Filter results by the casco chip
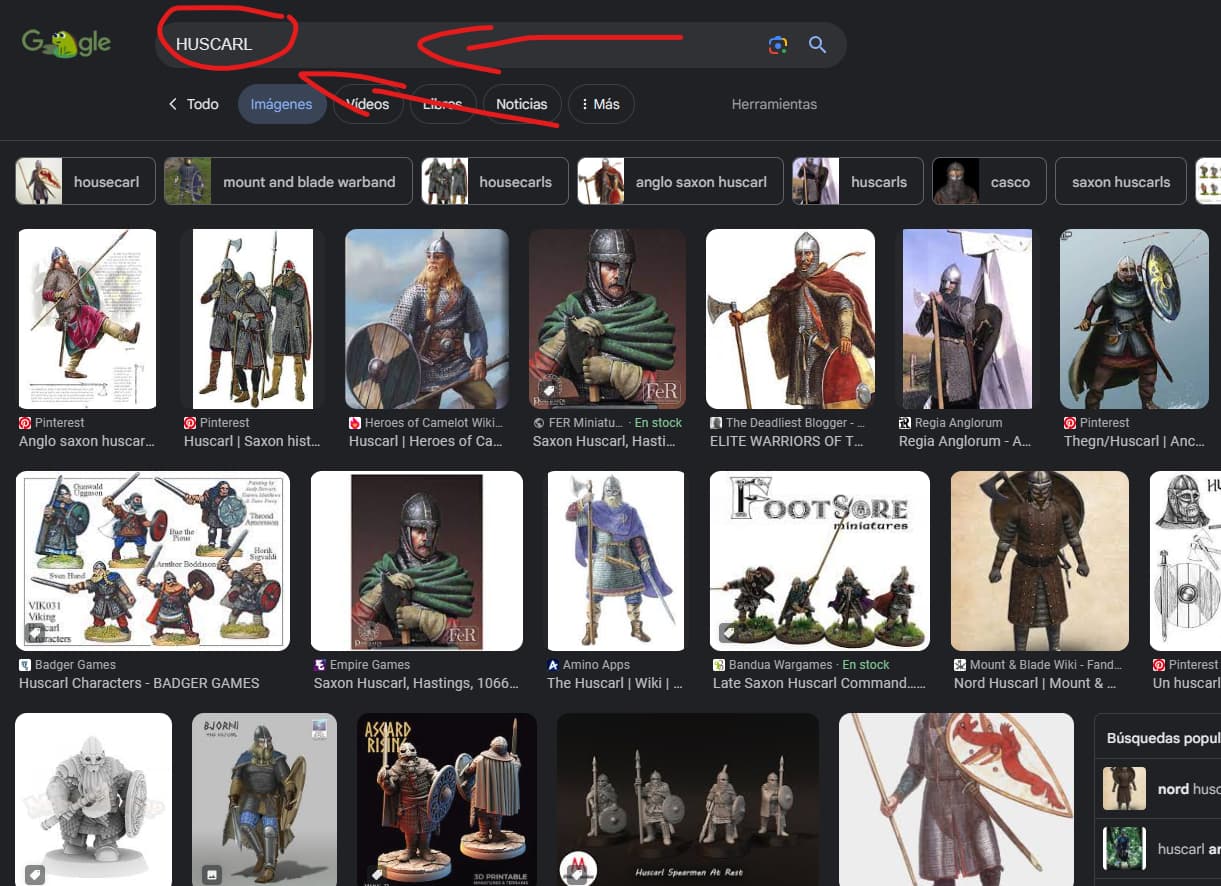Image resolution: width=1221 pixels, height=886 pixels. (x=989, y=181)
